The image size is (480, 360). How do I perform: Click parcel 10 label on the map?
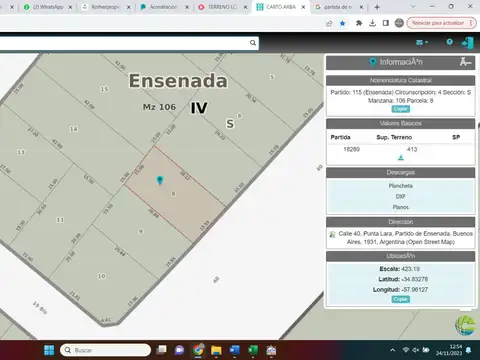[101, 276]
